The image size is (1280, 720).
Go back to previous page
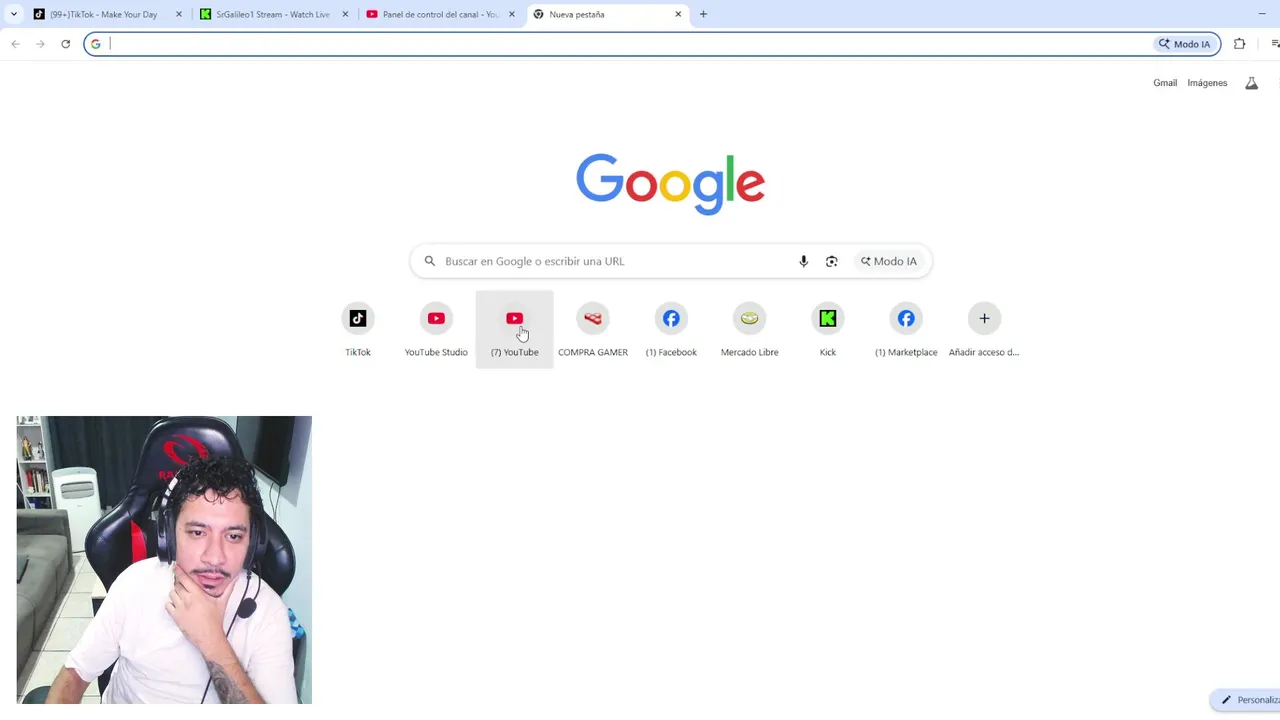tap(15, 44)
